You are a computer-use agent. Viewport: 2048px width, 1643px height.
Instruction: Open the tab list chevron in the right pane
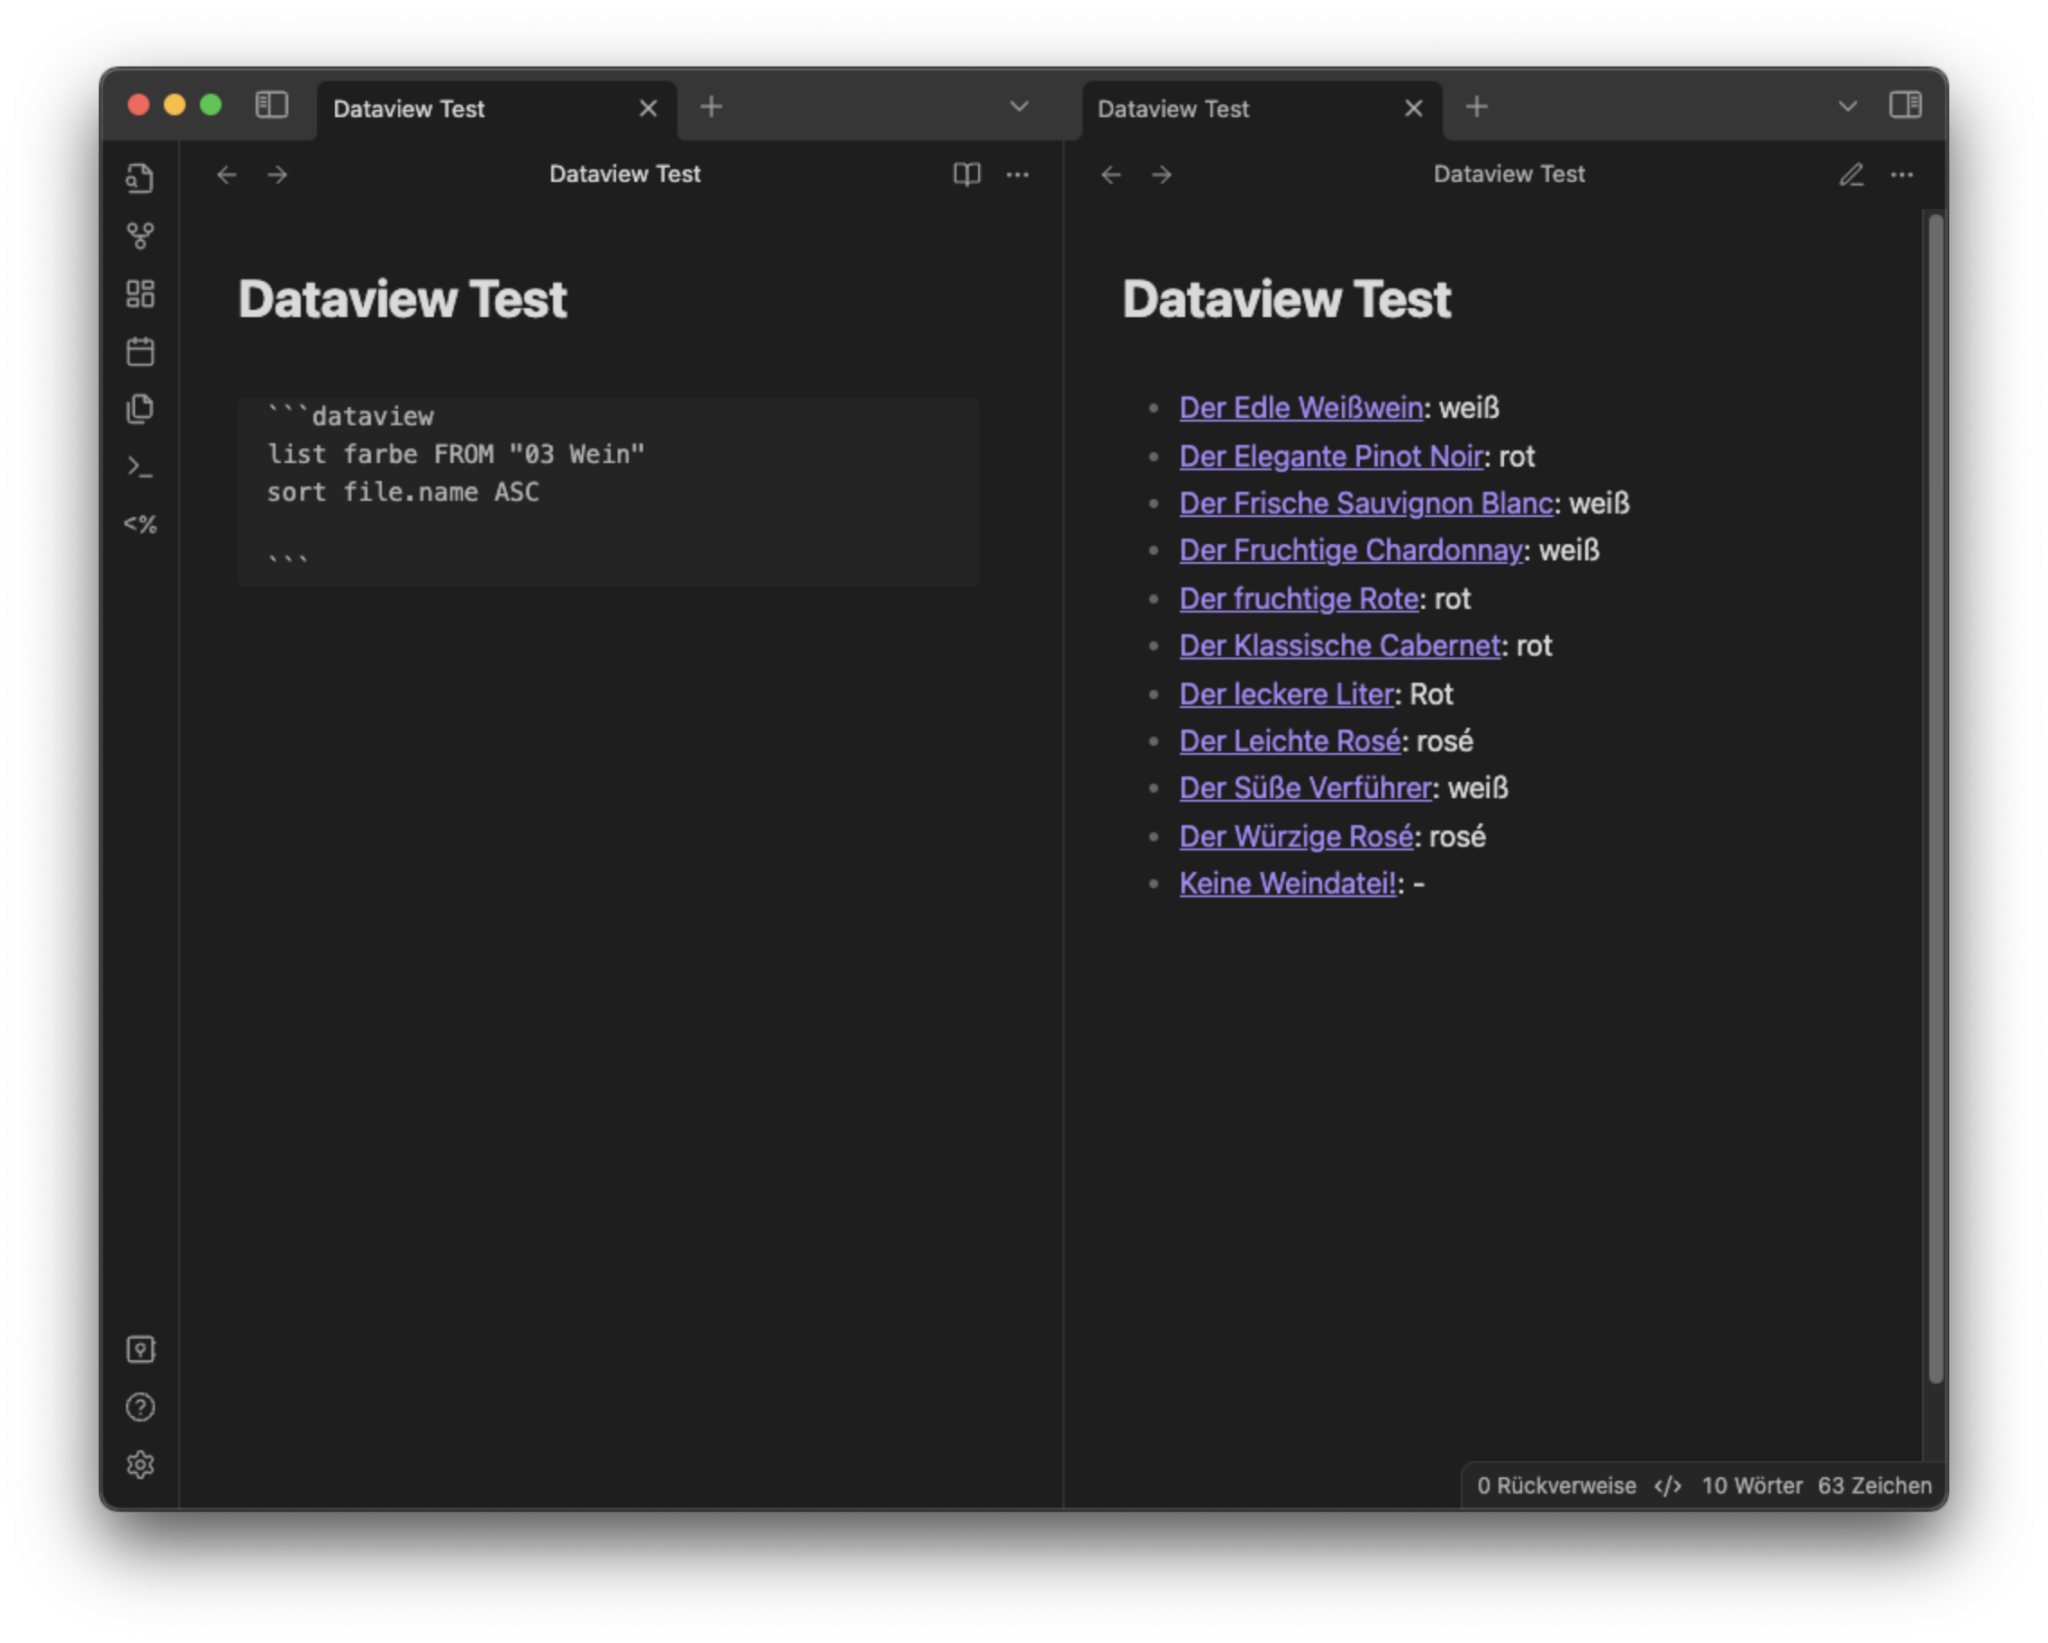pyautogui.click(x=1845, y=105)
